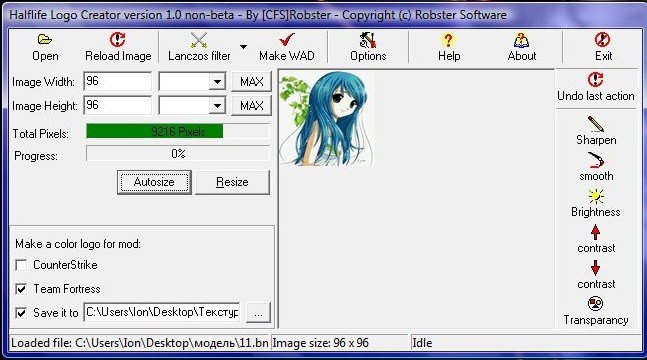Click the save path text field

162,312
